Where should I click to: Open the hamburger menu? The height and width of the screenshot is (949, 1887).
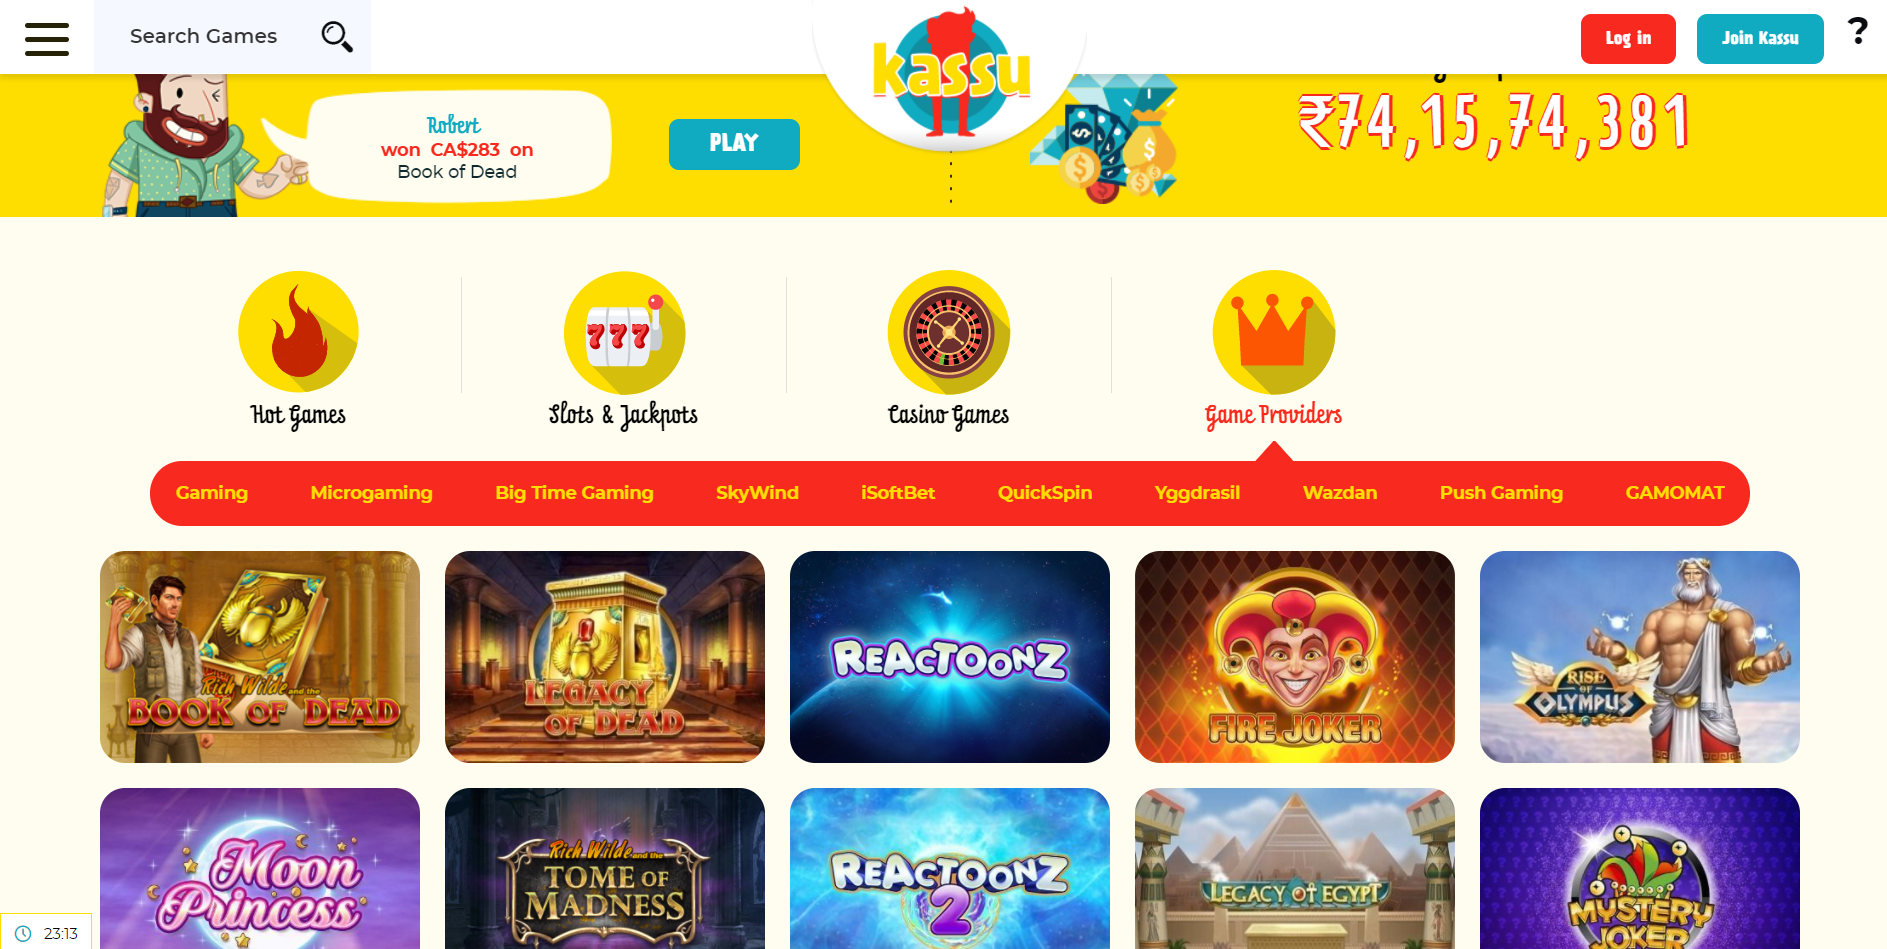coord(47,39)
